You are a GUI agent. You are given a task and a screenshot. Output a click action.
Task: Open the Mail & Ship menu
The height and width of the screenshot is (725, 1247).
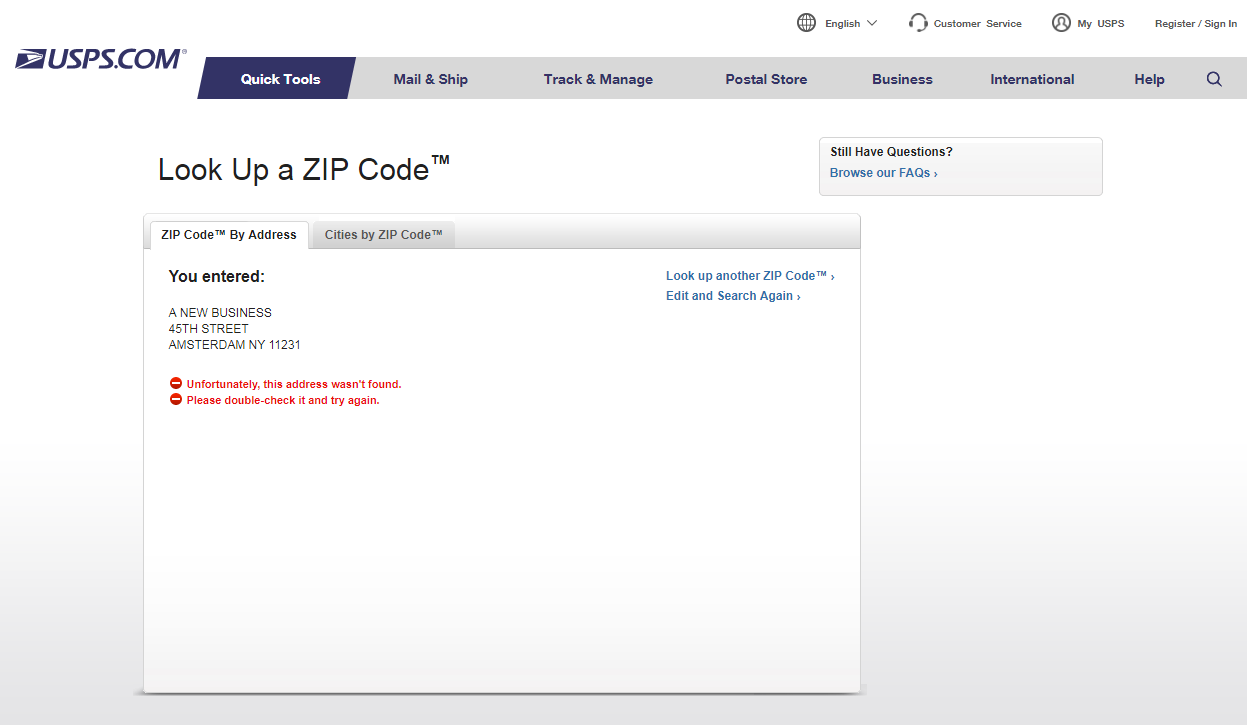pos(430,79)
